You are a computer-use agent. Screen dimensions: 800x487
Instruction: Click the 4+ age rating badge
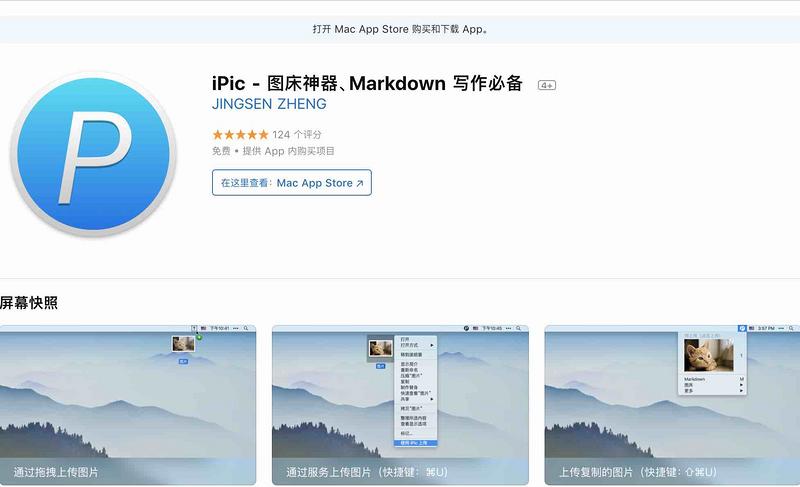pos(546,85)
